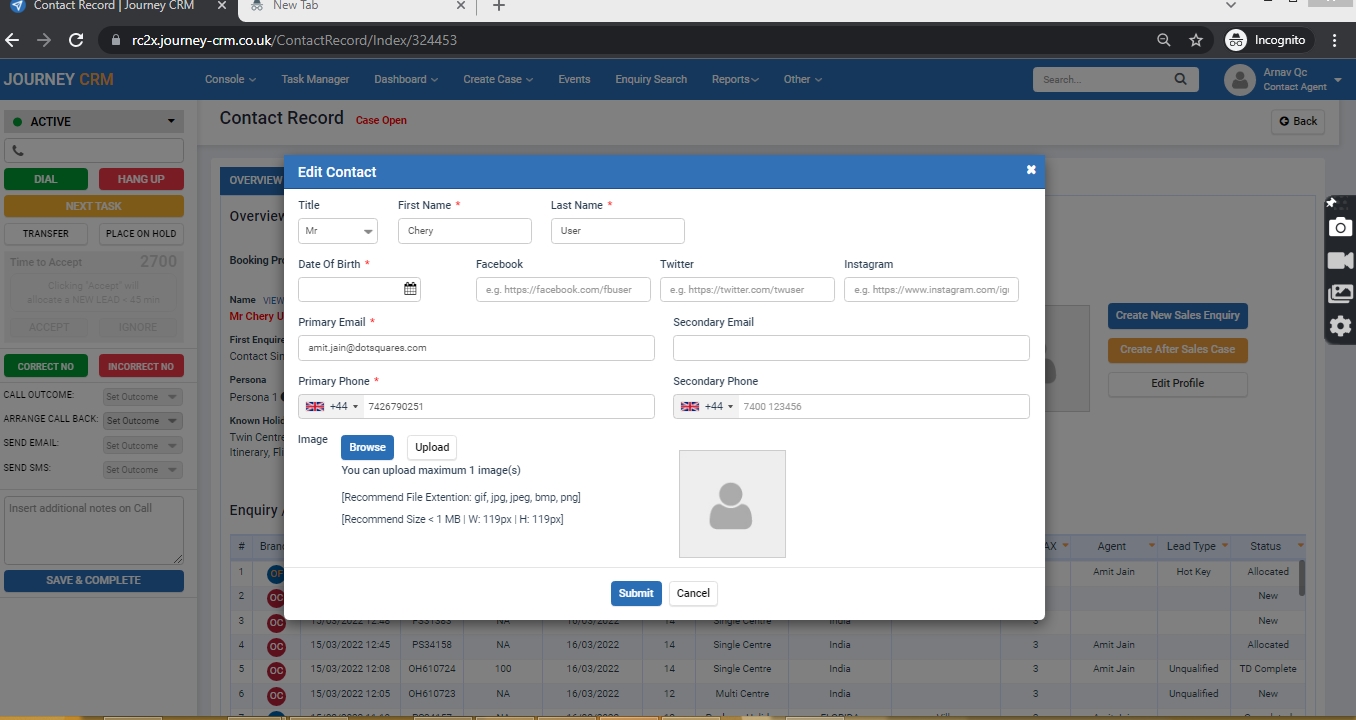Click the Edit Profile button
Screen dimensions: 1356x720
pyautogui.click(x=1177, y=384)
